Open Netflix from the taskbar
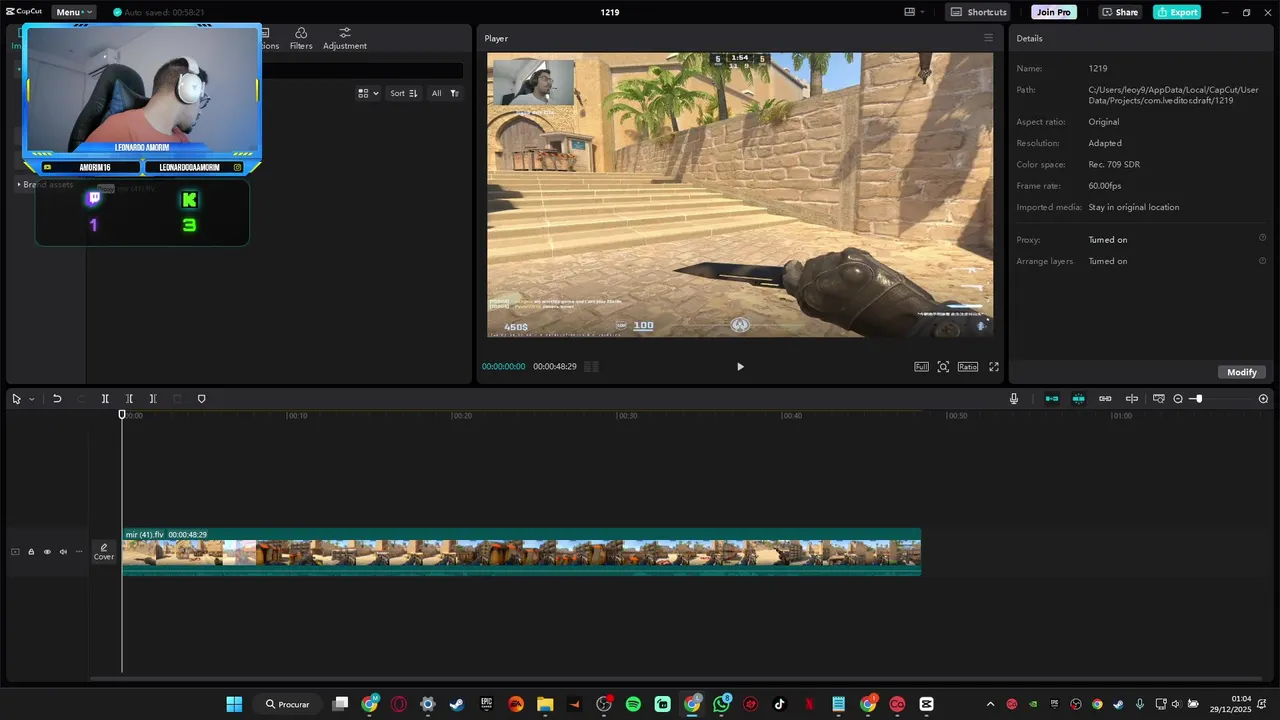Screen dimensions: 1280x720 809,704
